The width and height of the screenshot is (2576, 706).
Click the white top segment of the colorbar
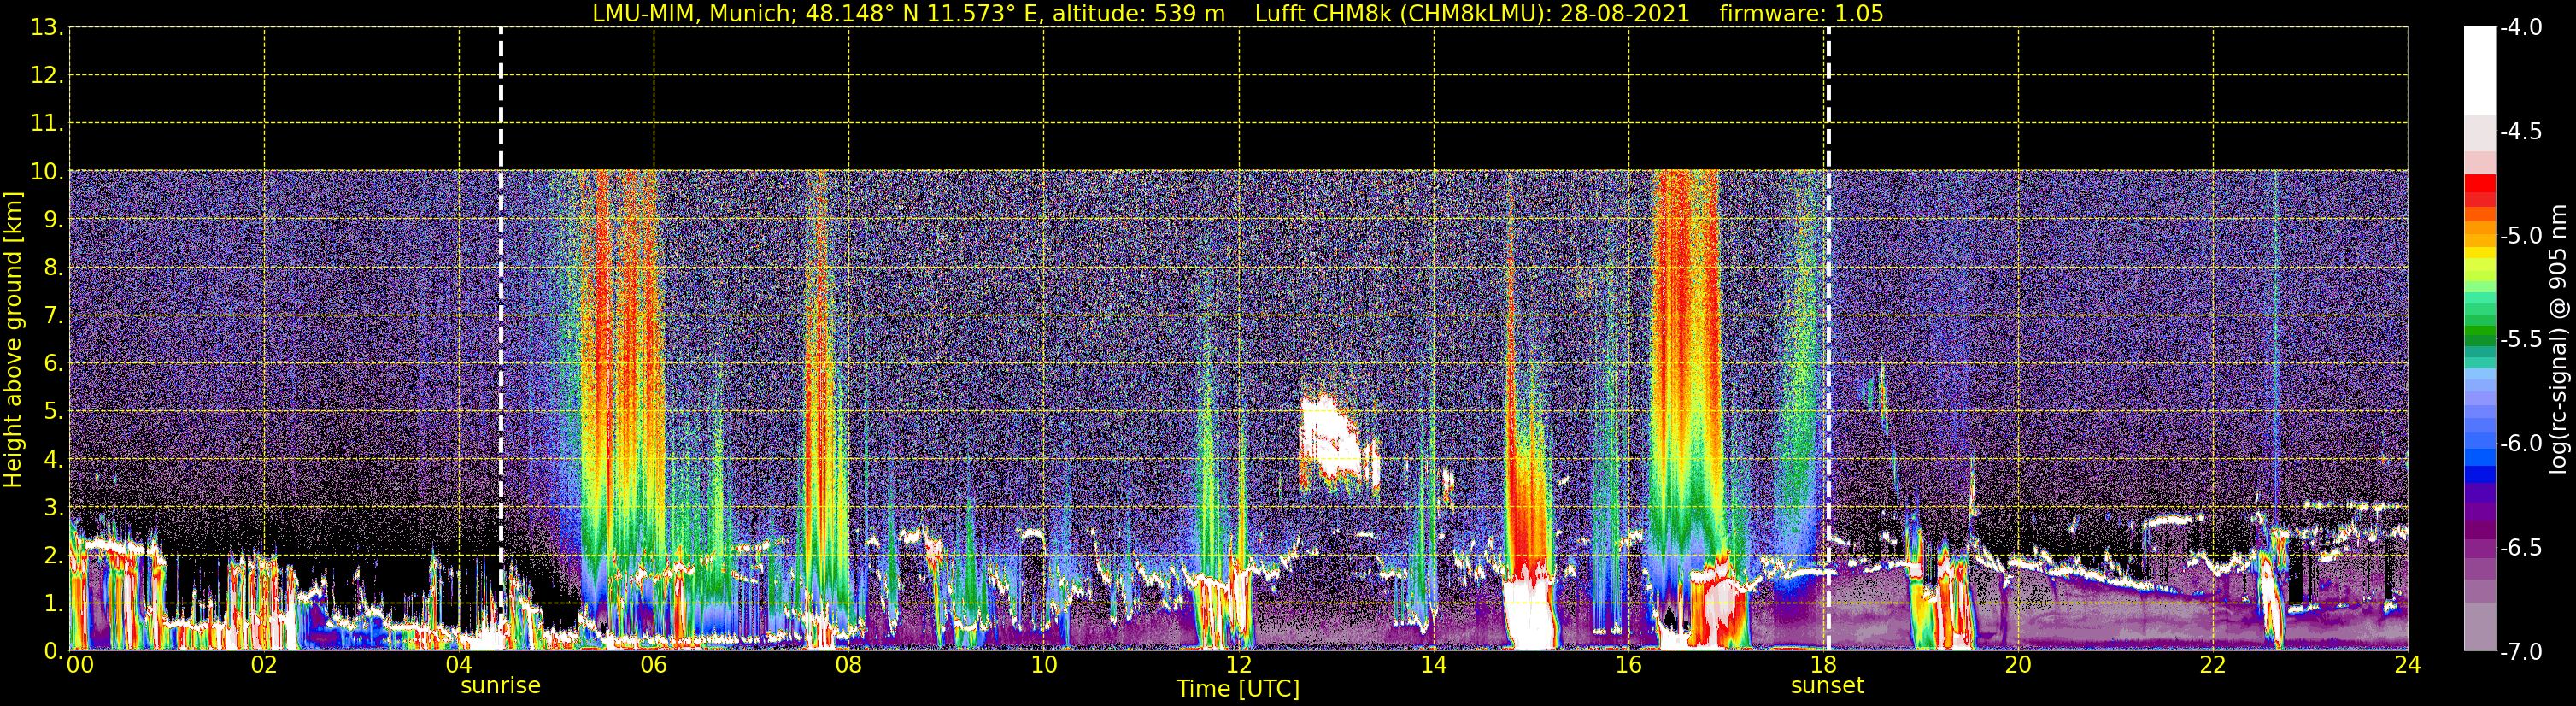point(2480,72)
